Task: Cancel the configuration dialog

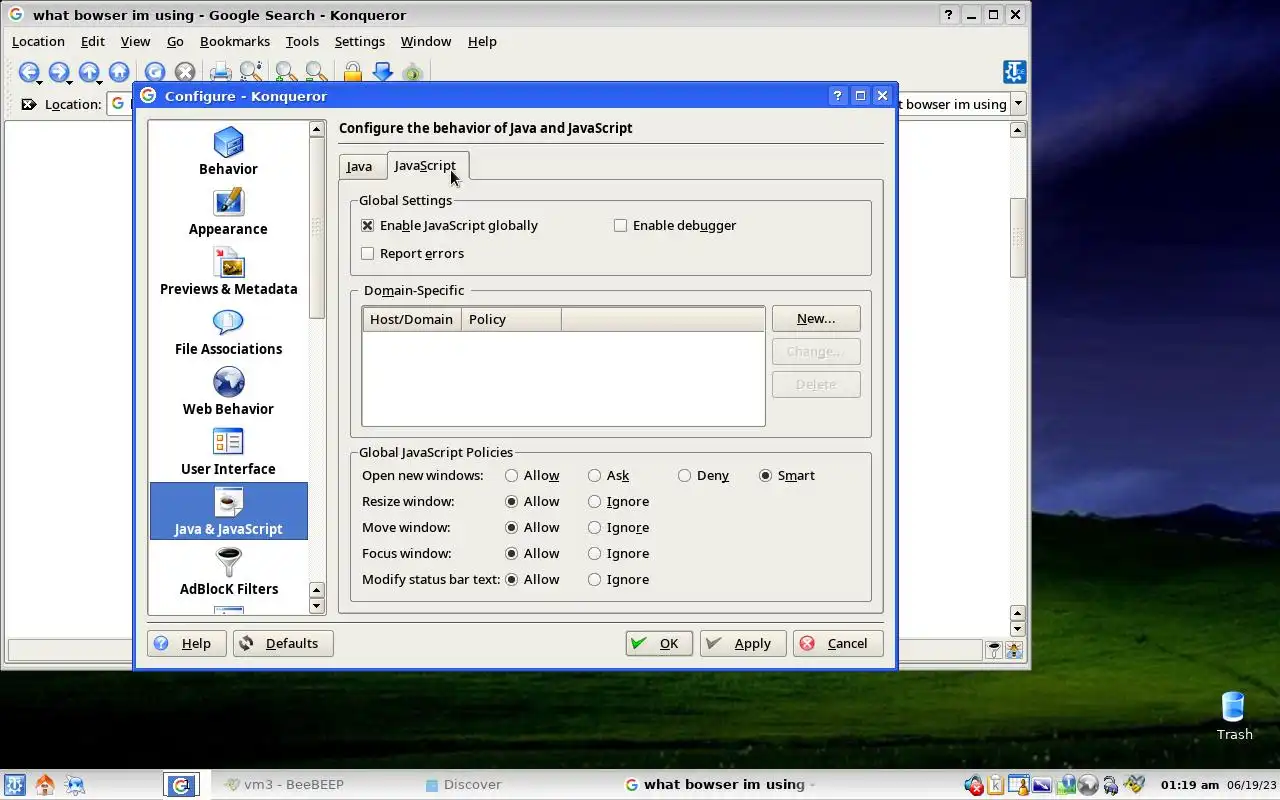Action: tap(837, 644)
